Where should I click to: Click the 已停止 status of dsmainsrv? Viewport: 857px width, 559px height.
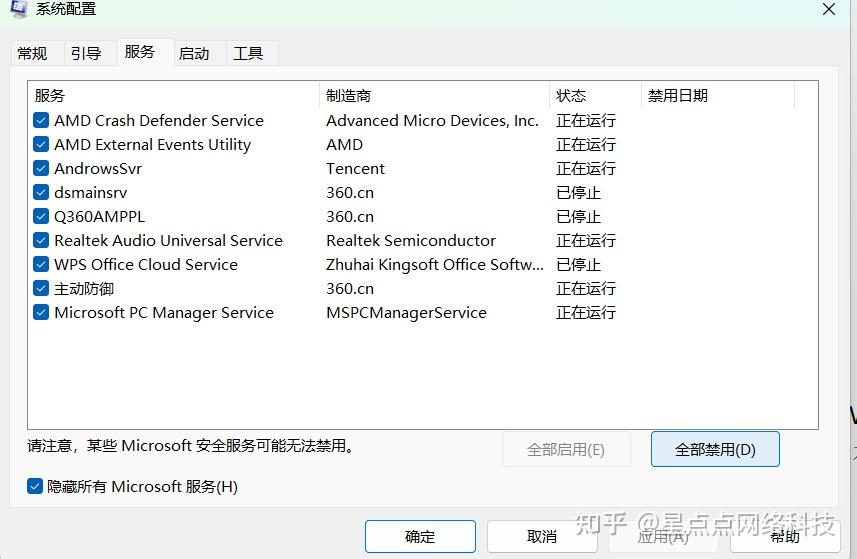[x=578, y=192]
